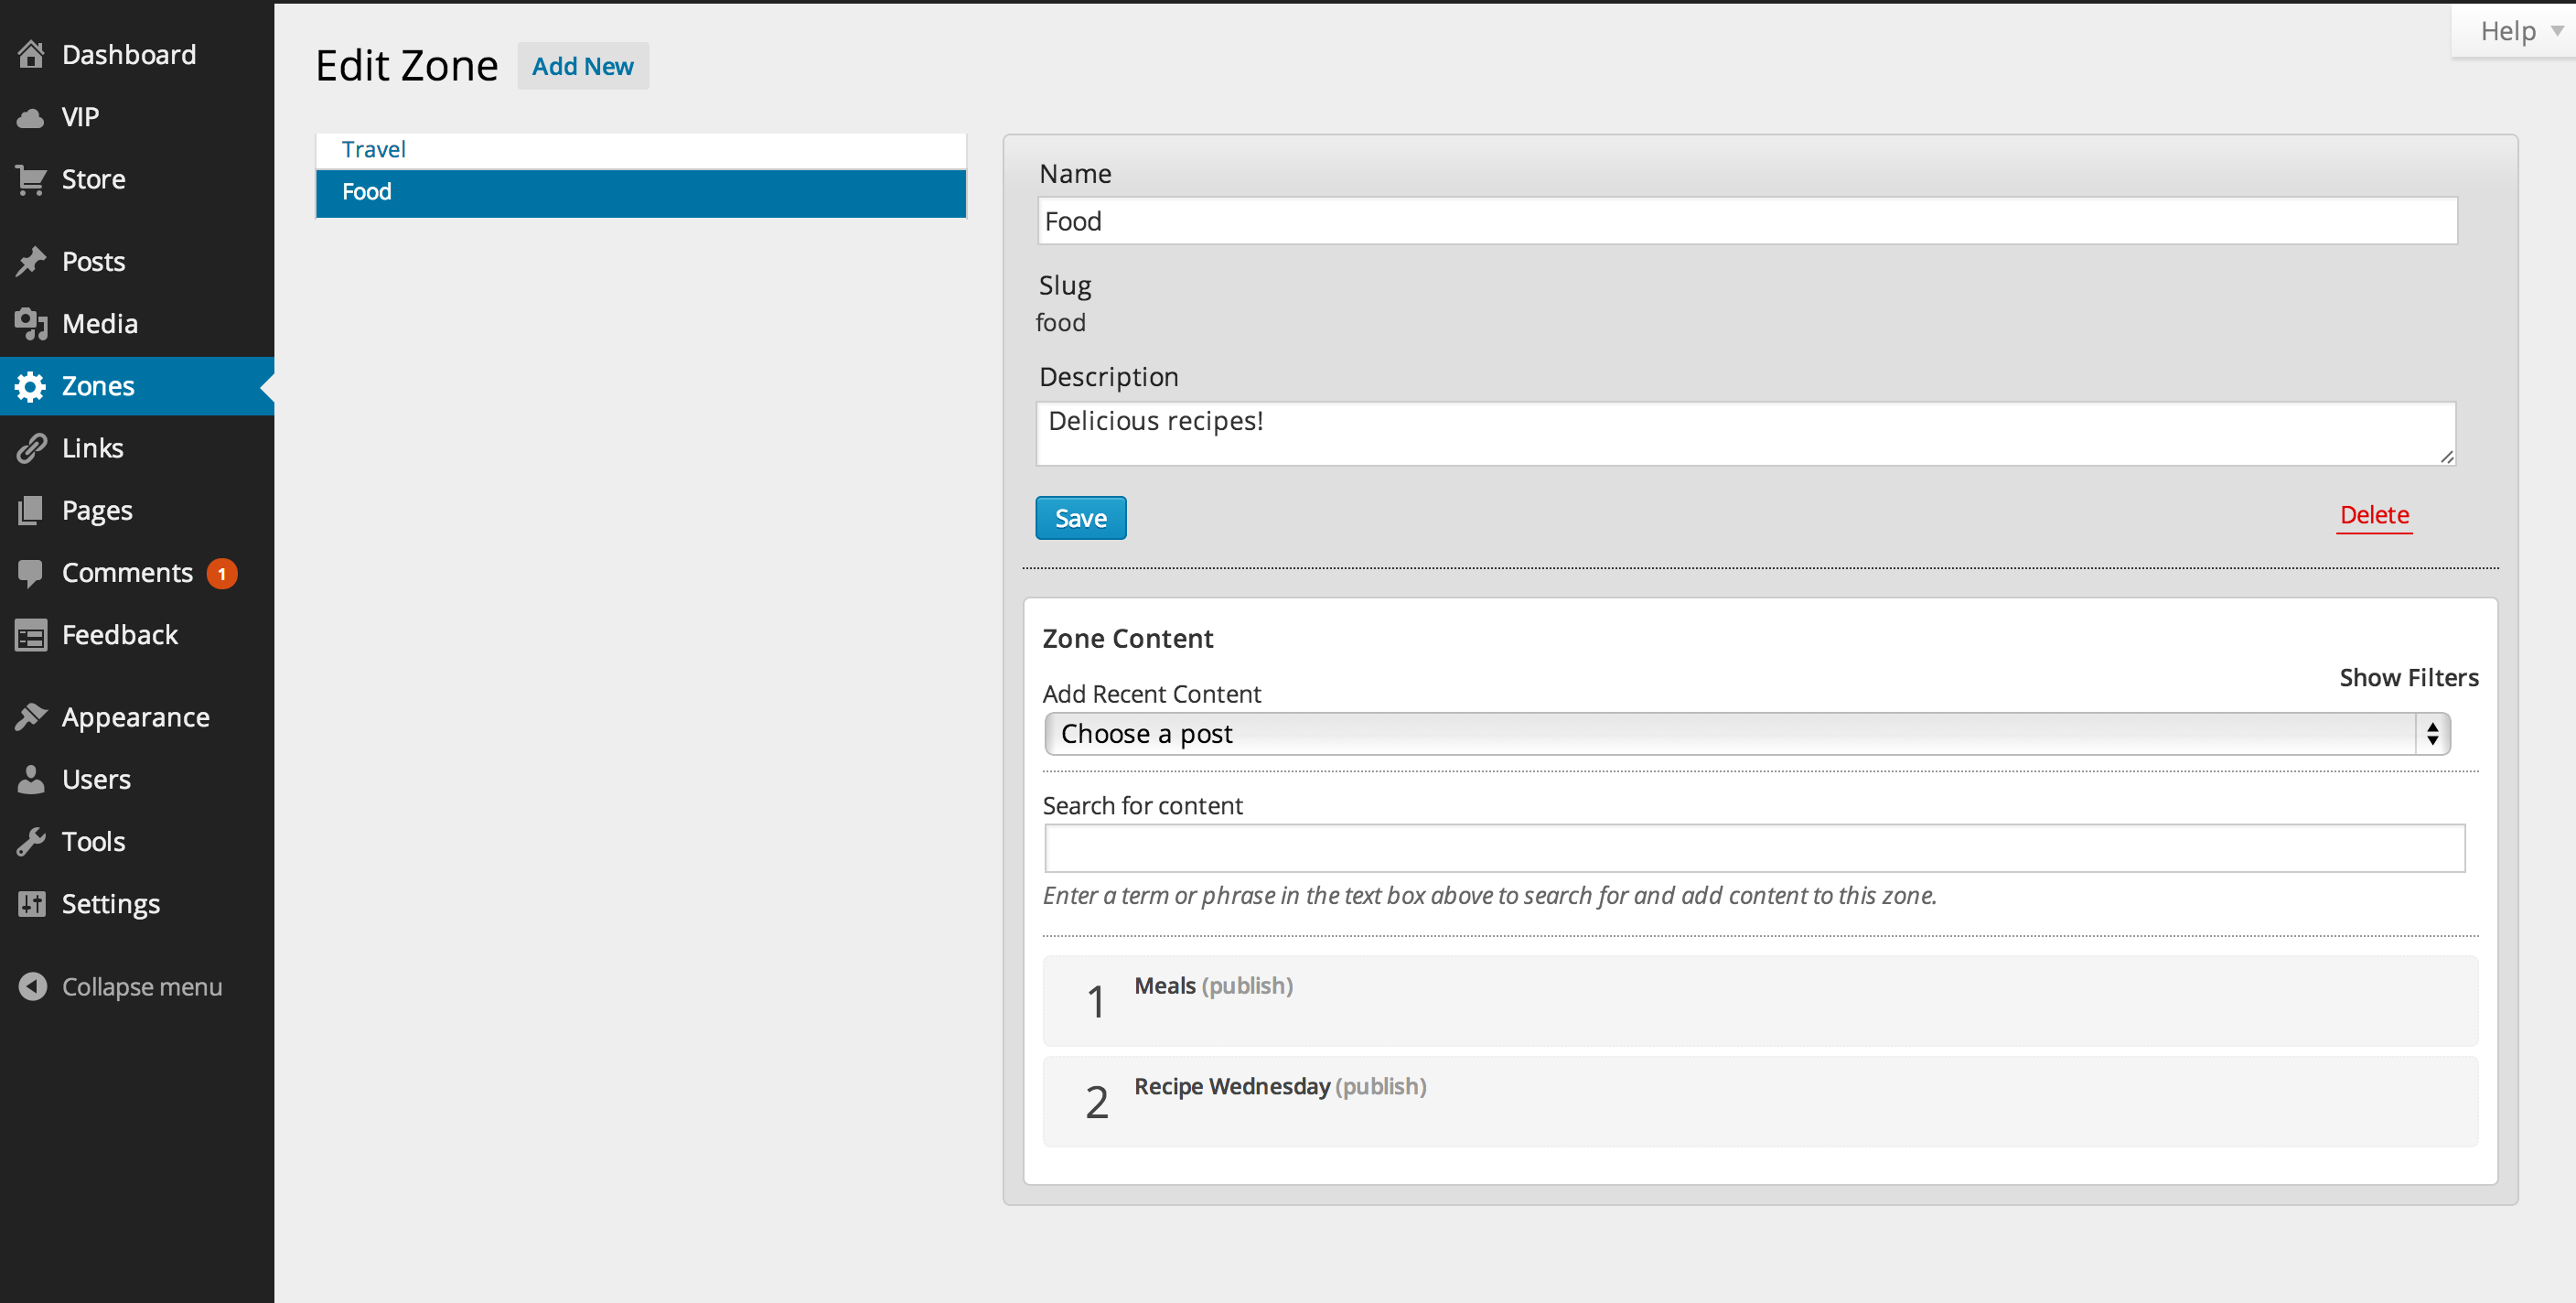Click the Appearance icon in sidebar
The height and width of the screenshot is (1303, 2576).
pos(30,715)
